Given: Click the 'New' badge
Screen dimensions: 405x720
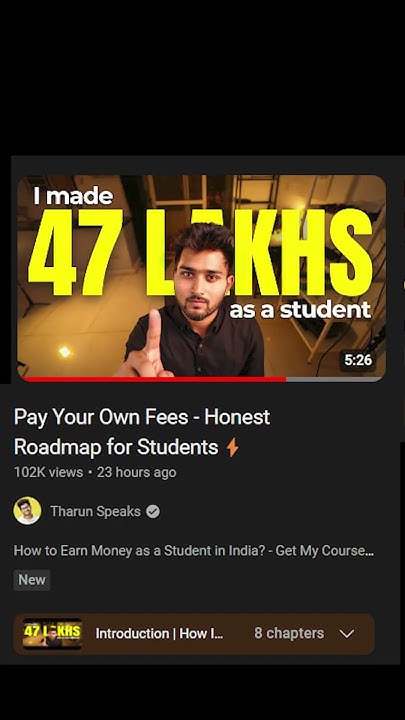Looking at the screenshot, I should click(32, 580).
